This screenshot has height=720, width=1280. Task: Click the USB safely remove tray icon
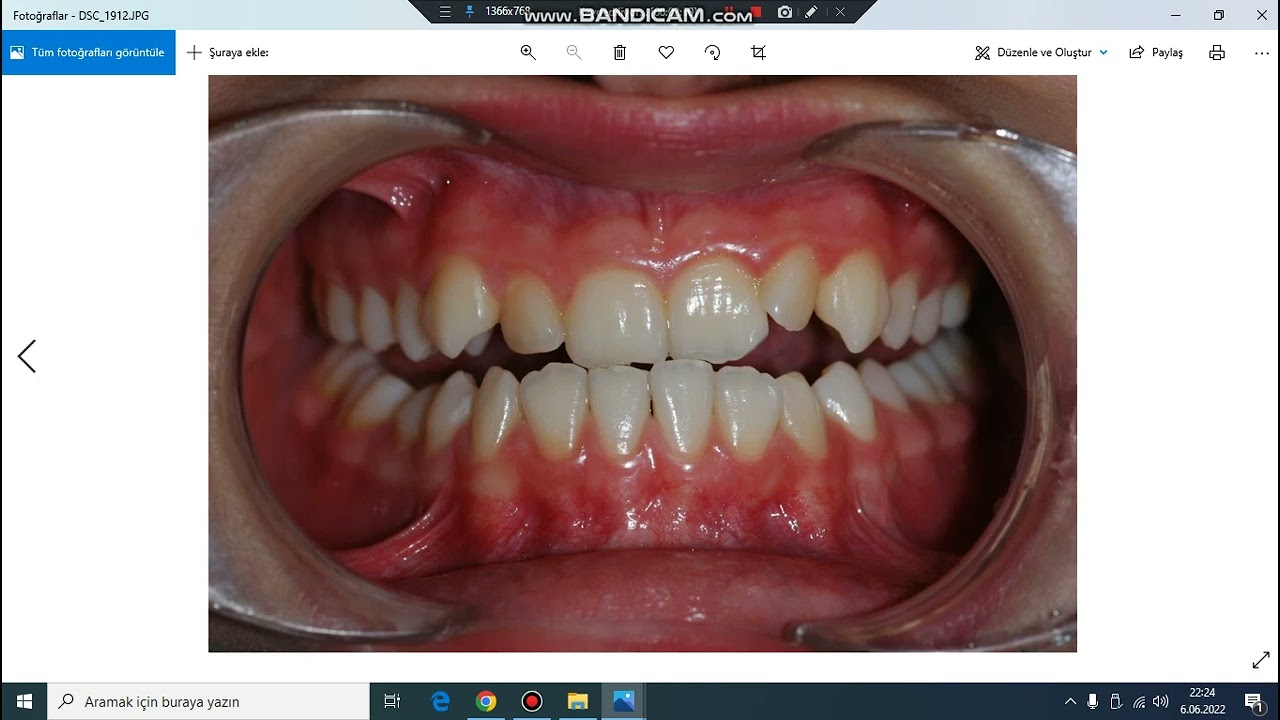(x=1116, y=702)
